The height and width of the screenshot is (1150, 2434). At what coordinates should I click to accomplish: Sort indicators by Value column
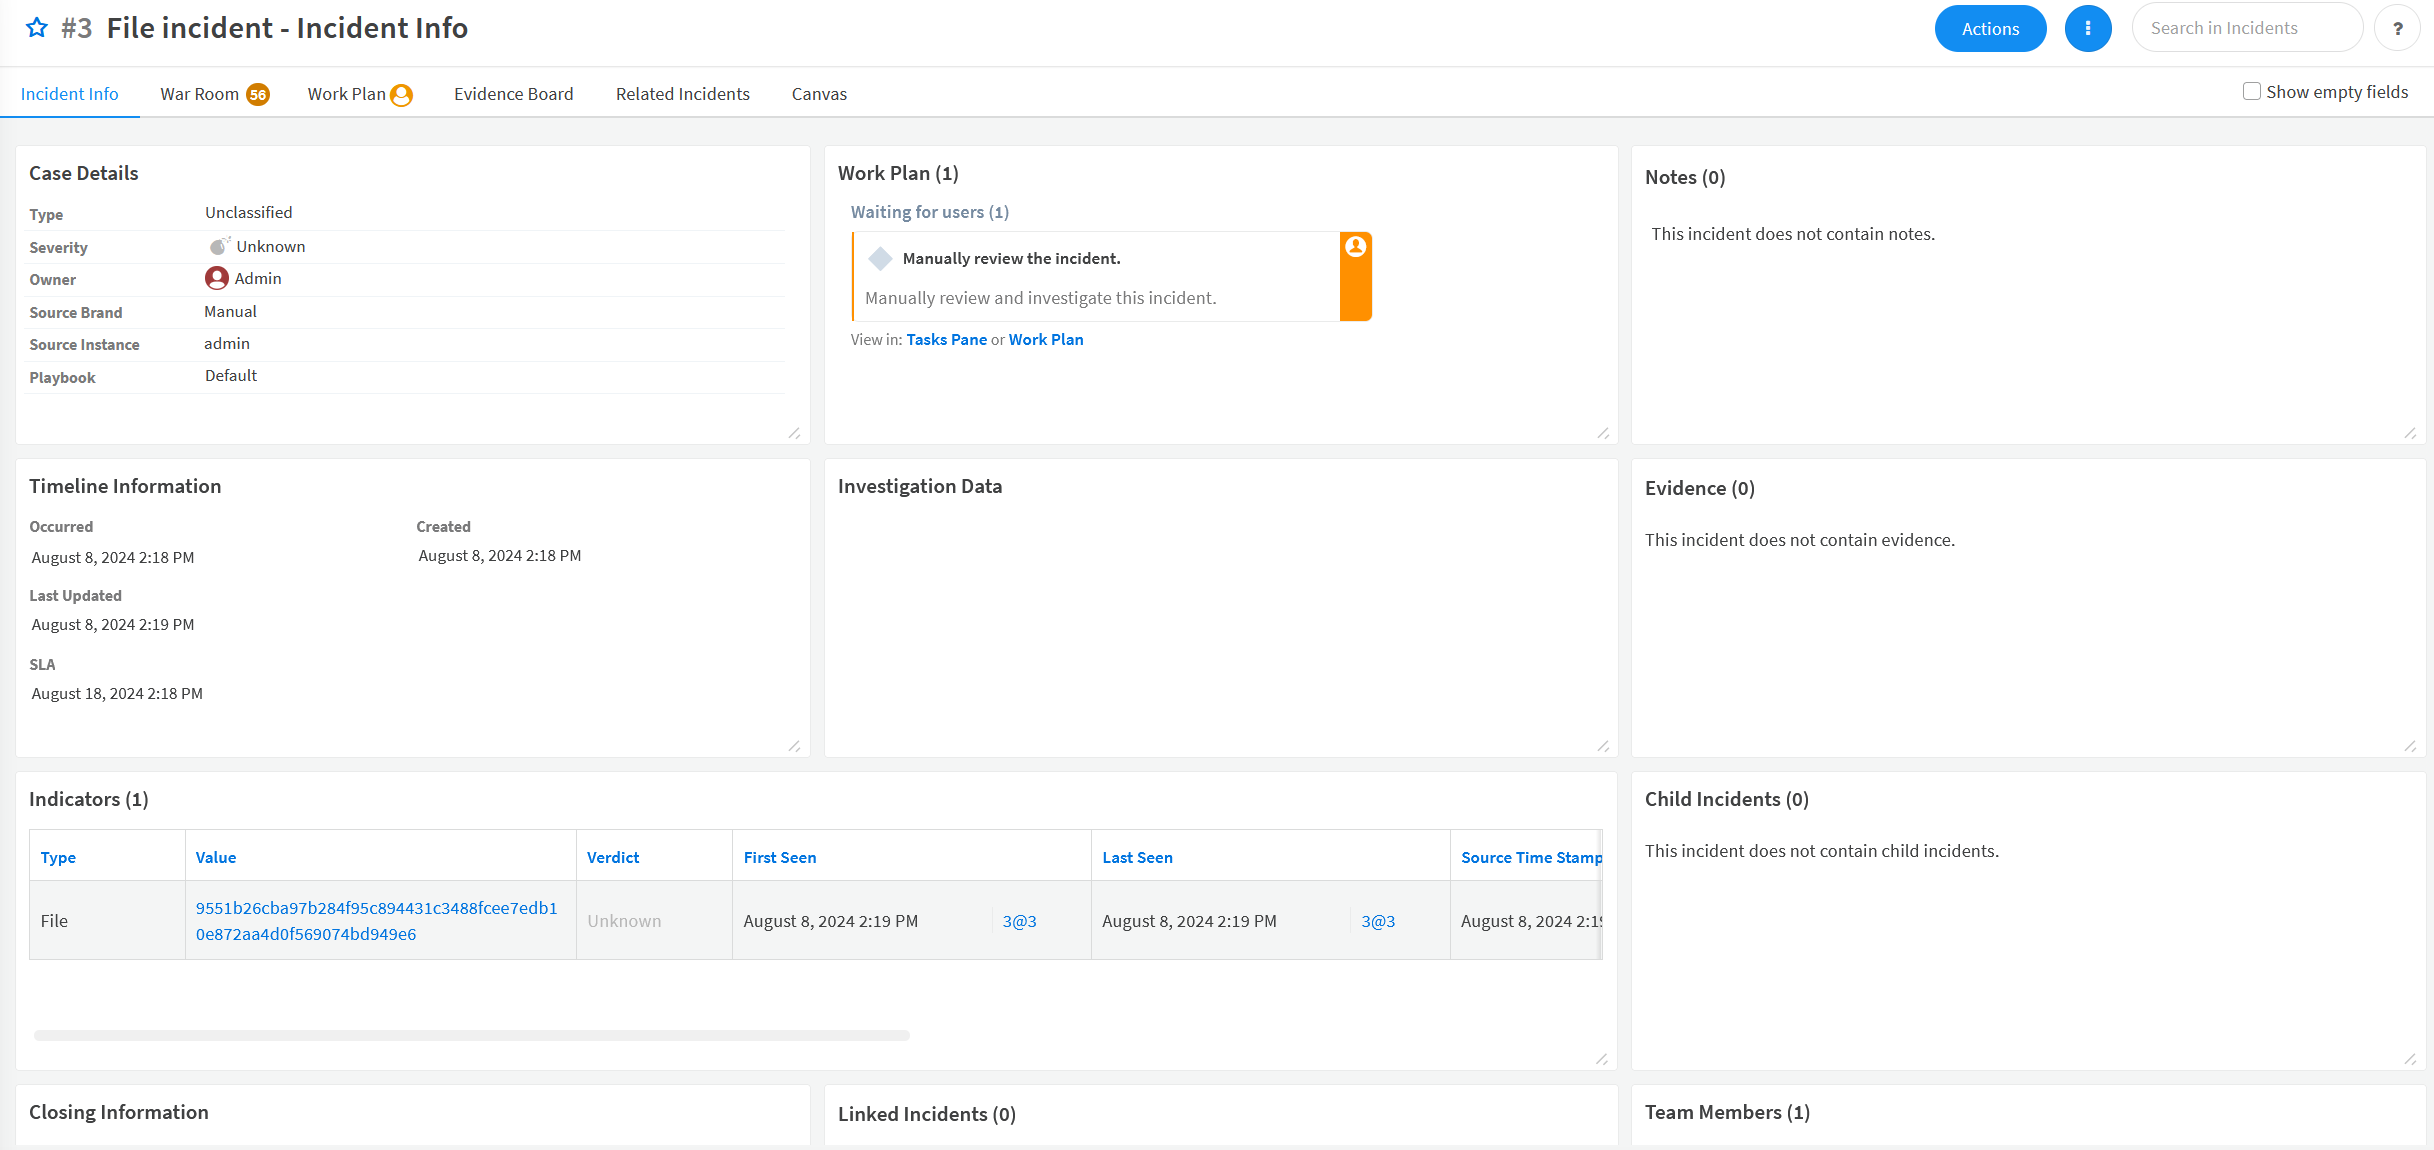pyautogui.click(x=216, y=857)
